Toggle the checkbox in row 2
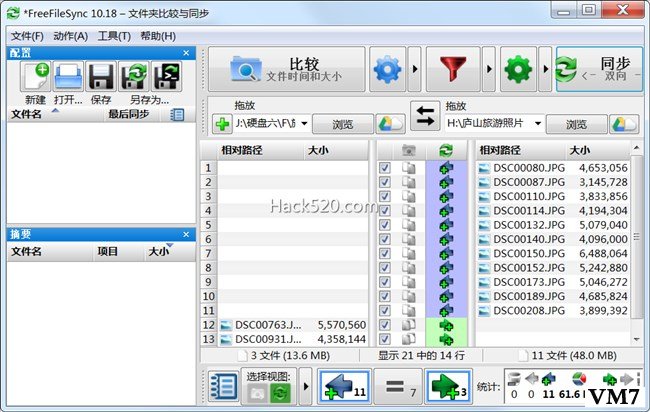650x412 pixels. coord(385,182)
